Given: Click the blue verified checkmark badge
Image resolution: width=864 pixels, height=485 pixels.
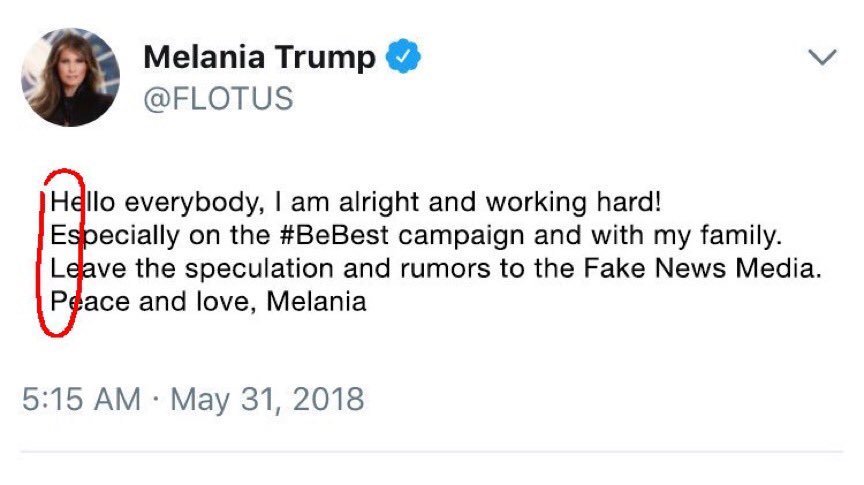Looking at the screenshot, I should click(x=404, y=58).
